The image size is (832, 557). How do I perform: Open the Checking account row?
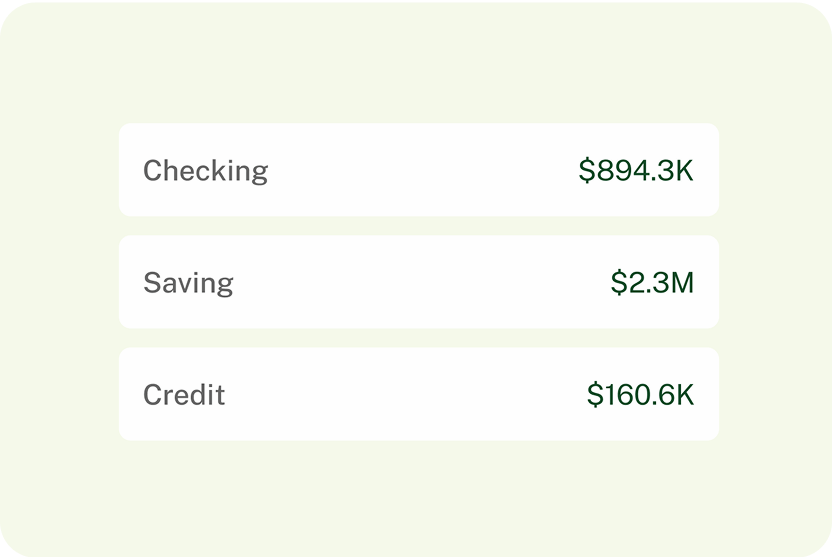pos(418,170)
